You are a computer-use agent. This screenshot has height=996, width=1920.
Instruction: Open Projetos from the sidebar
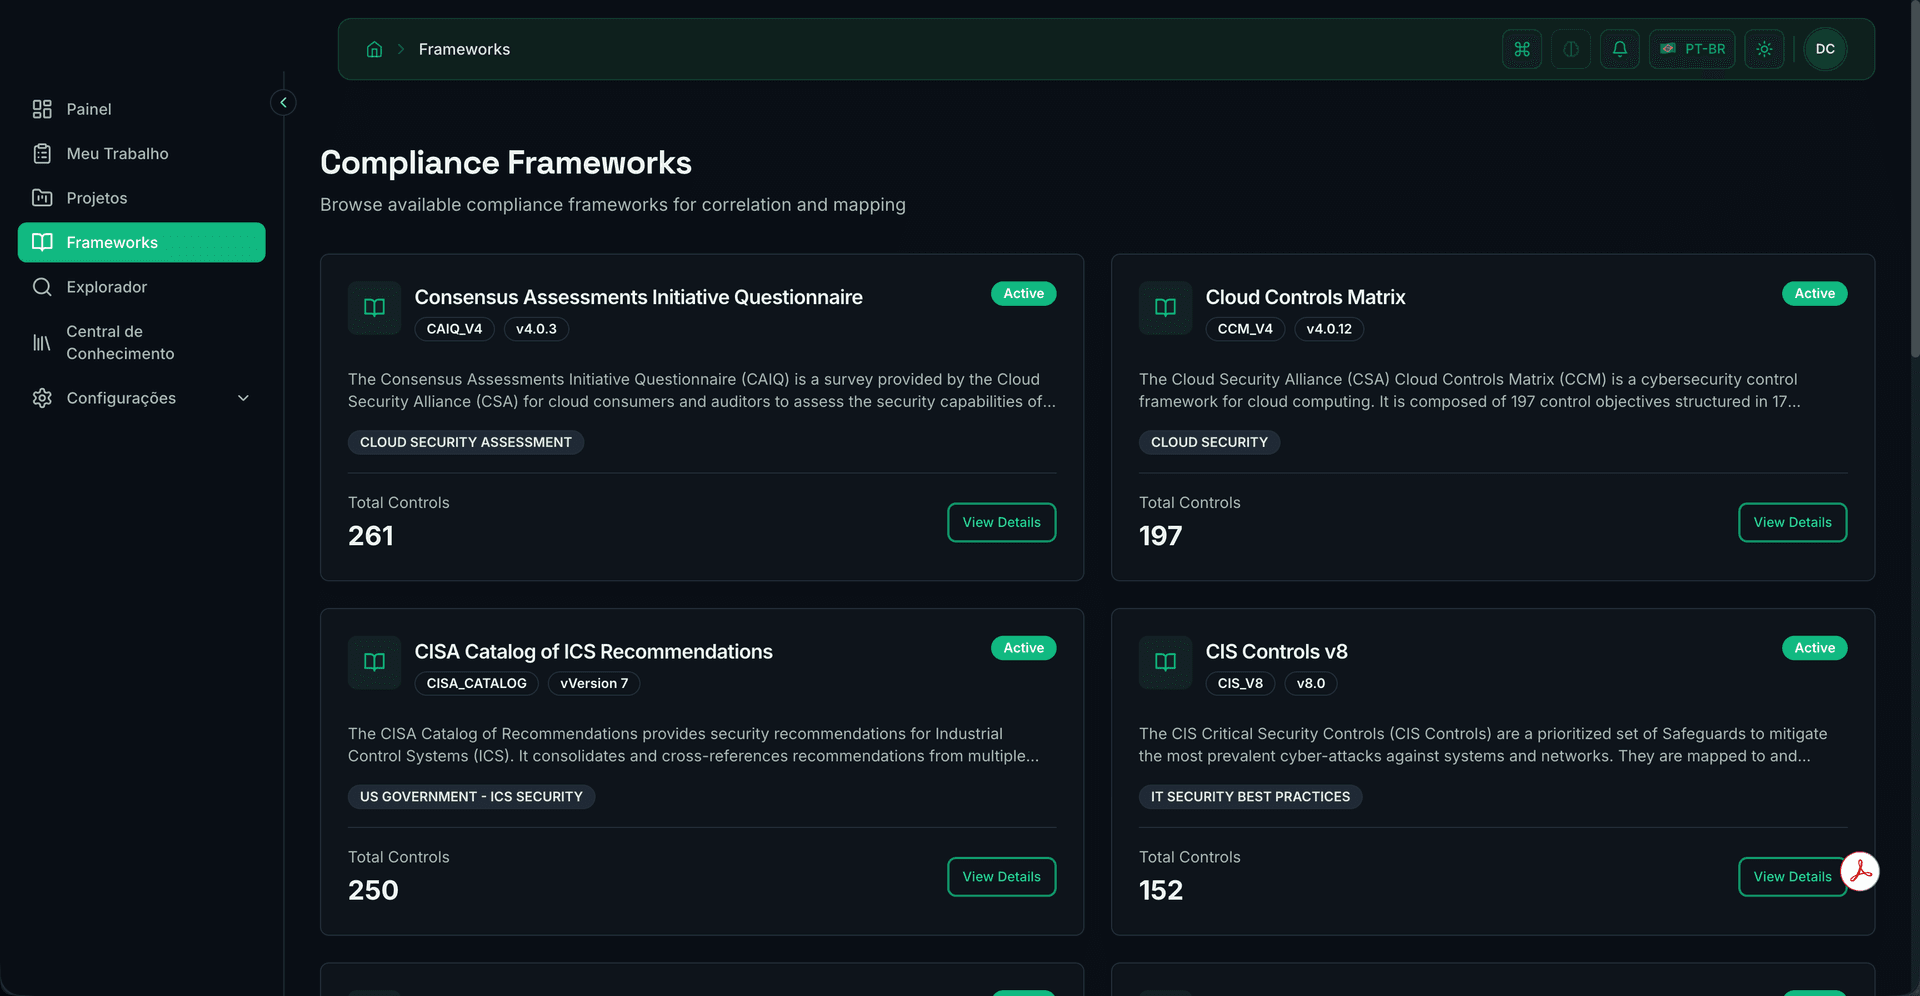(96, 198)
